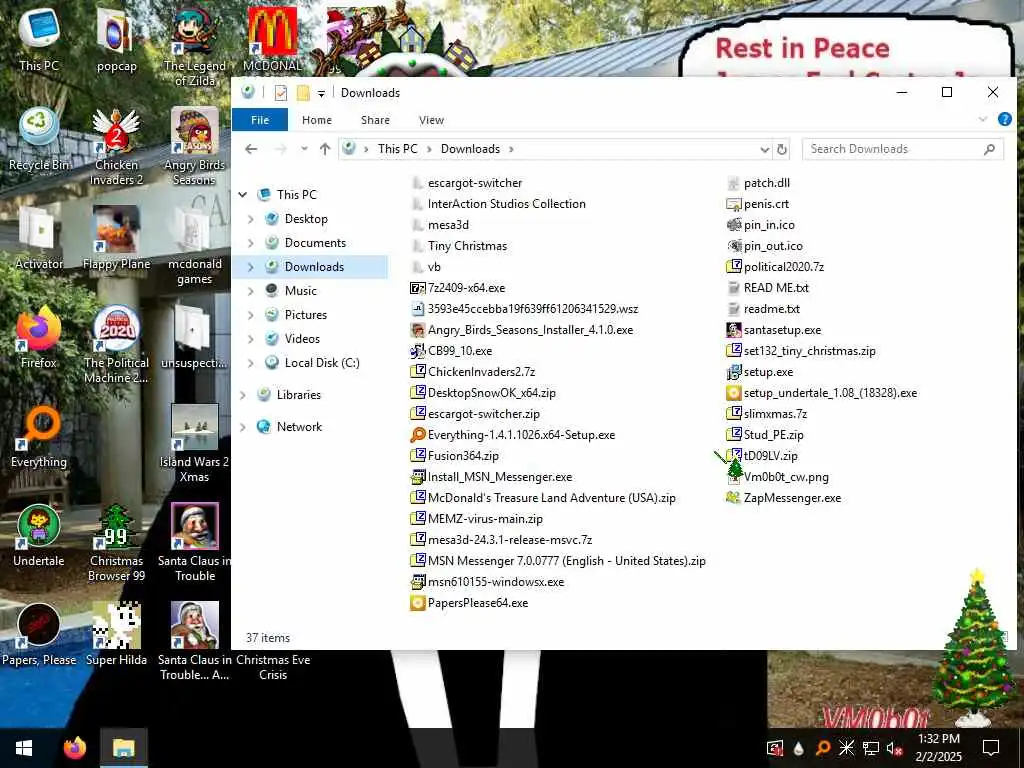Click the New folder quick access icon
Viewport: 1024px width, 768px height.
pyautogui.click(x=303, y=93)
